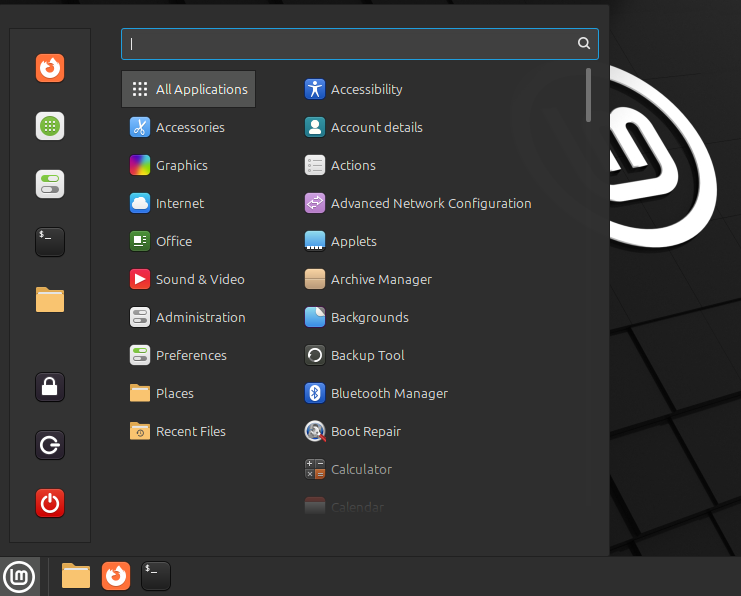Launch Terminal from the favorites sidebar
This screenshot has width=741, height=596.
coord(50,241)
